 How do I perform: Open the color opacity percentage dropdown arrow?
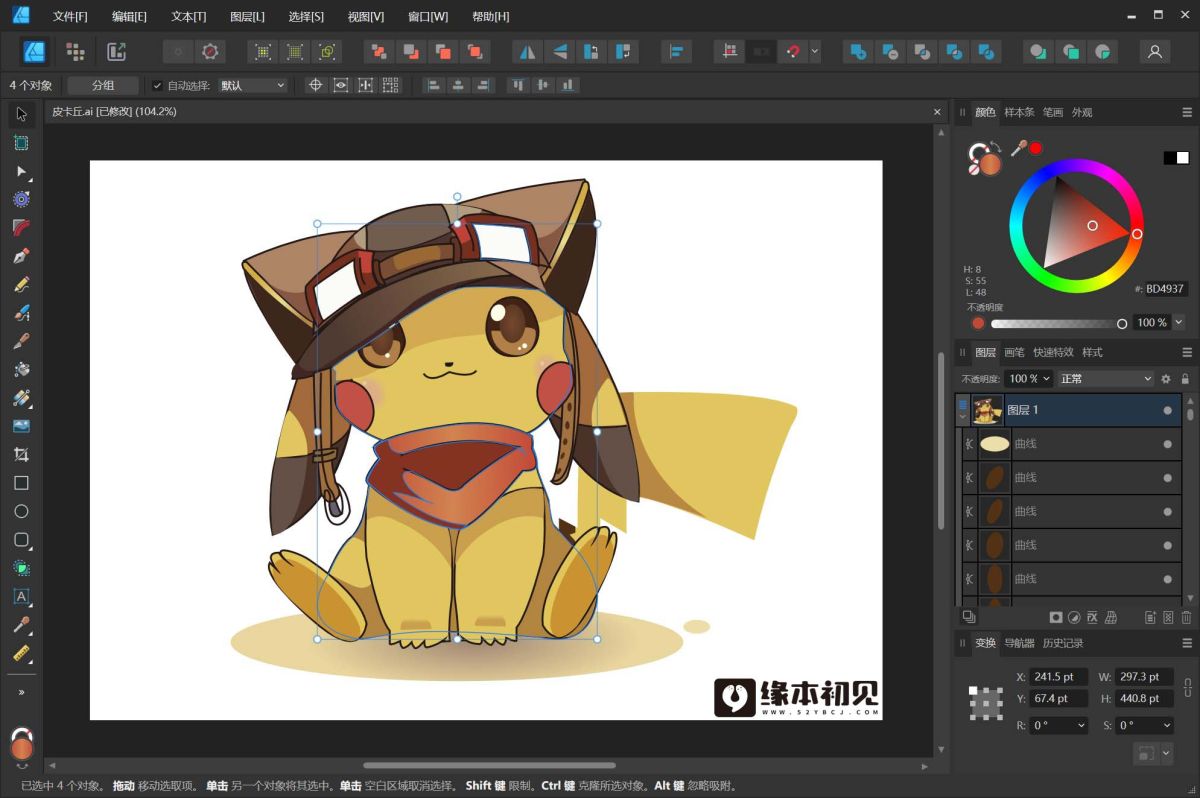1178,323
